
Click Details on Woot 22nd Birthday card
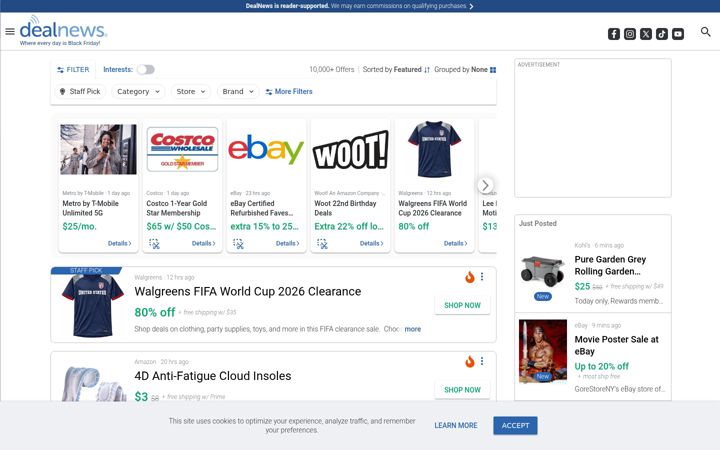point(371,243)
